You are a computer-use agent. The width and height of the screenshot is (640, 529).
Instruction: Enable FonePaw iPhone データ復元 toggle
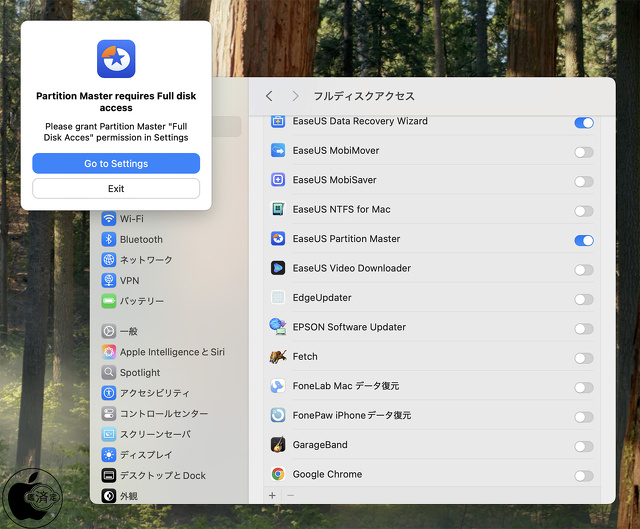coord(584,417)
